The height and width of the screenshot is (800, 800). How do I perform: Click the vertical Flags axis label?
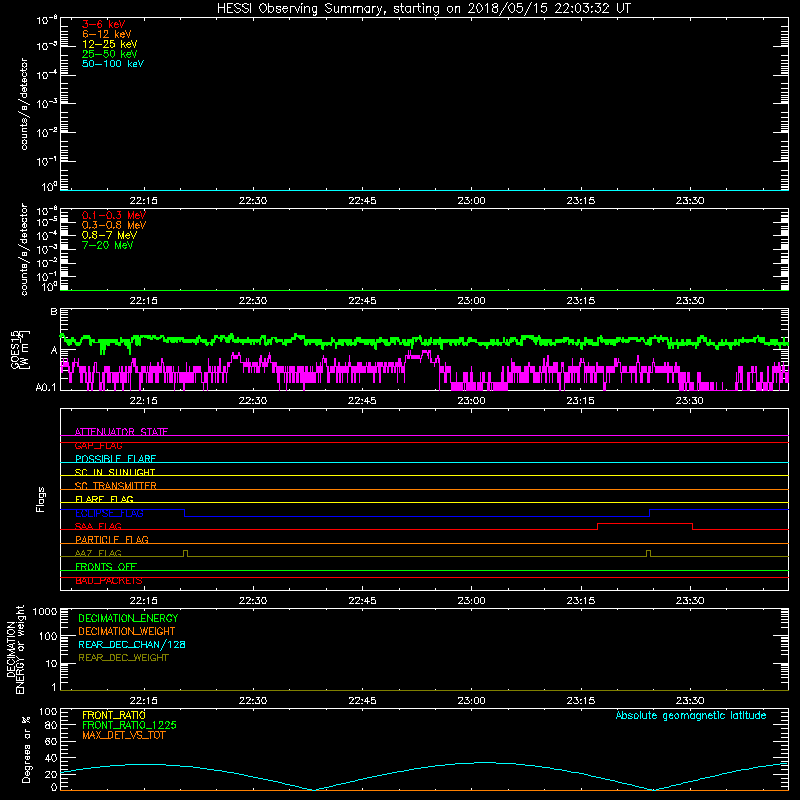point(41,499)
